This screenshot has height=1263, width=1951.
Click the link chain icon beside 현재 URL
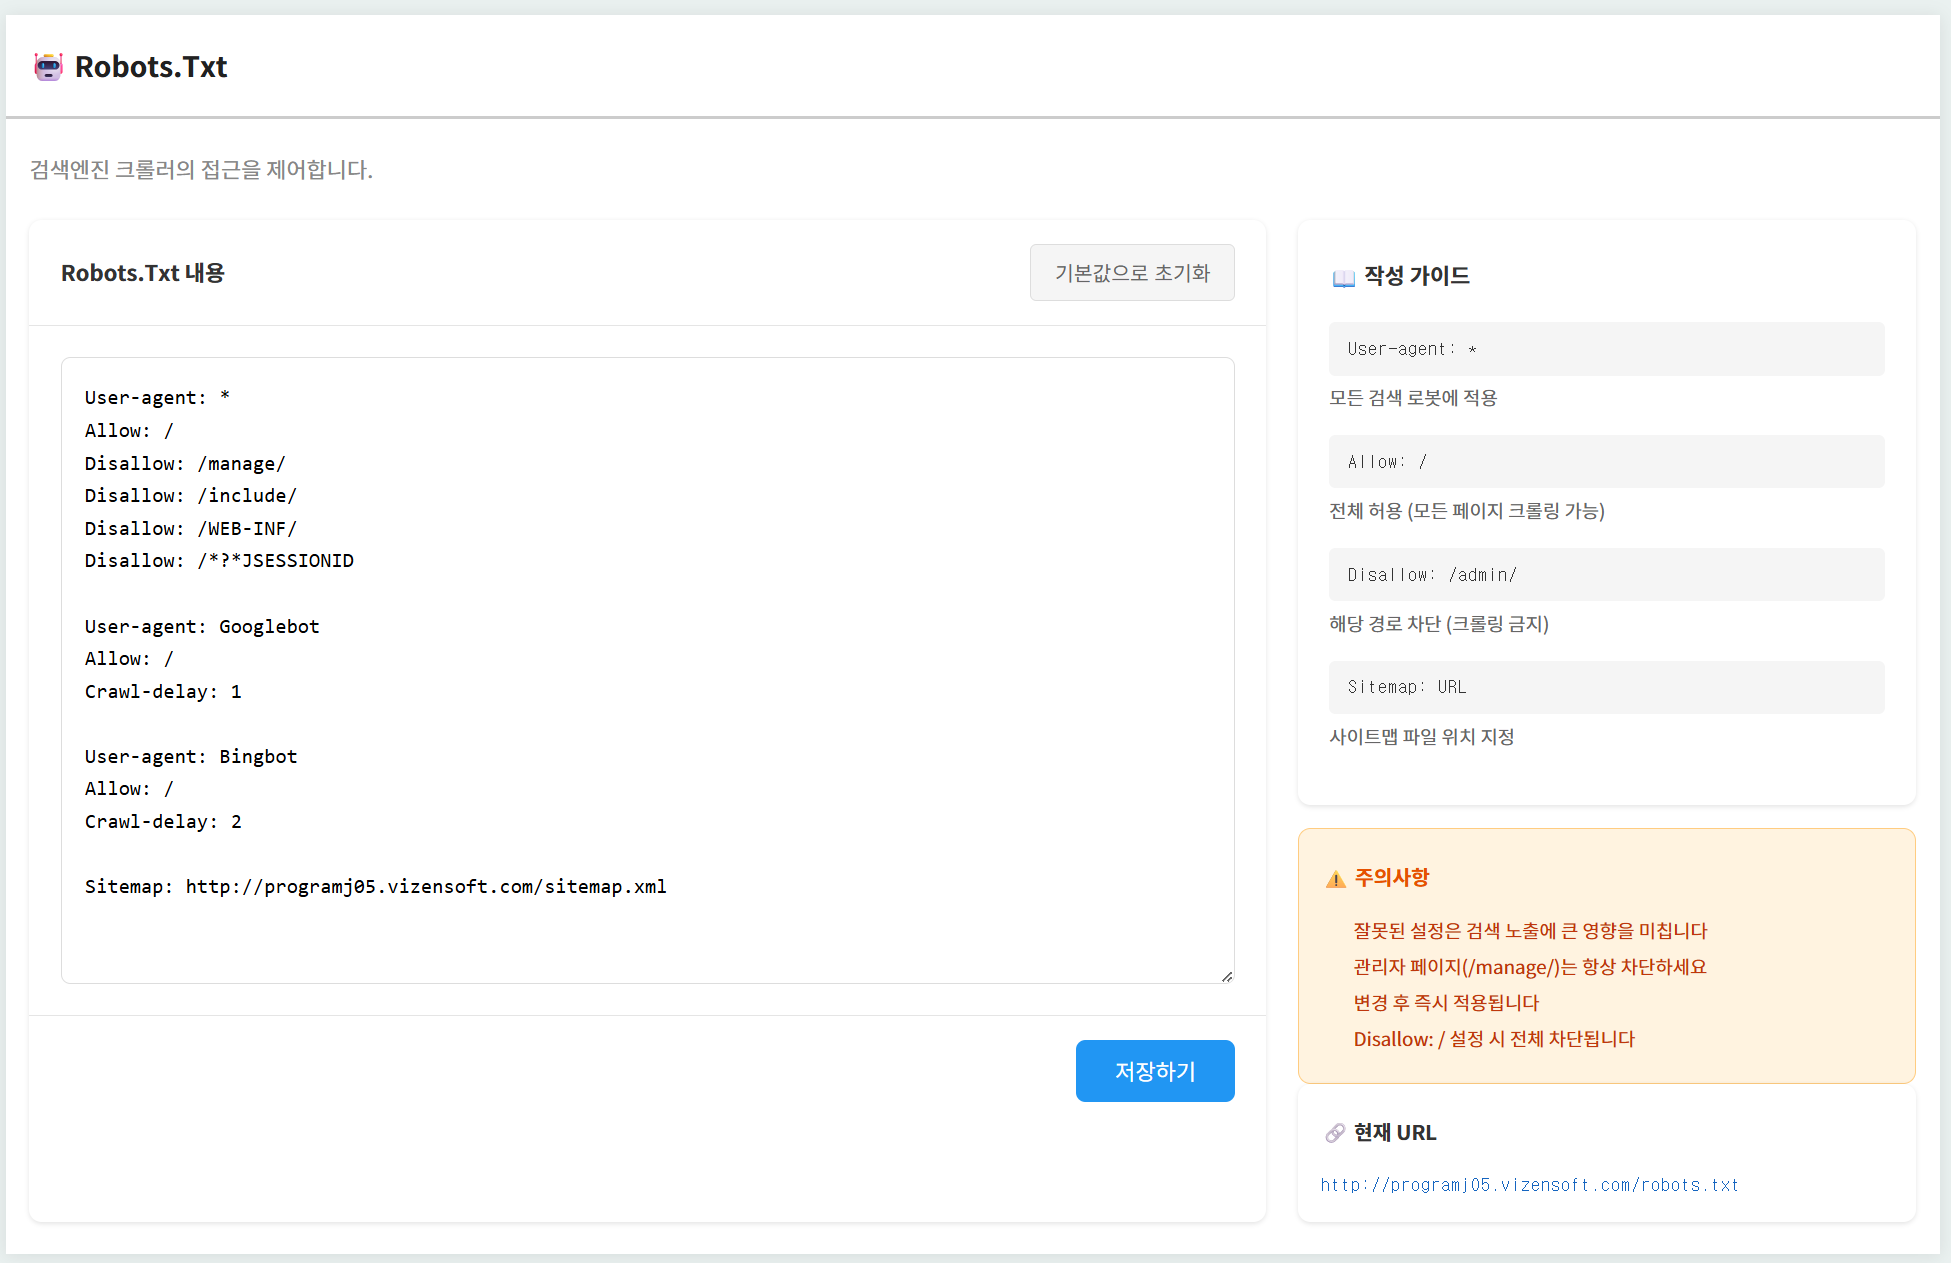(x=1334, y=1133)
